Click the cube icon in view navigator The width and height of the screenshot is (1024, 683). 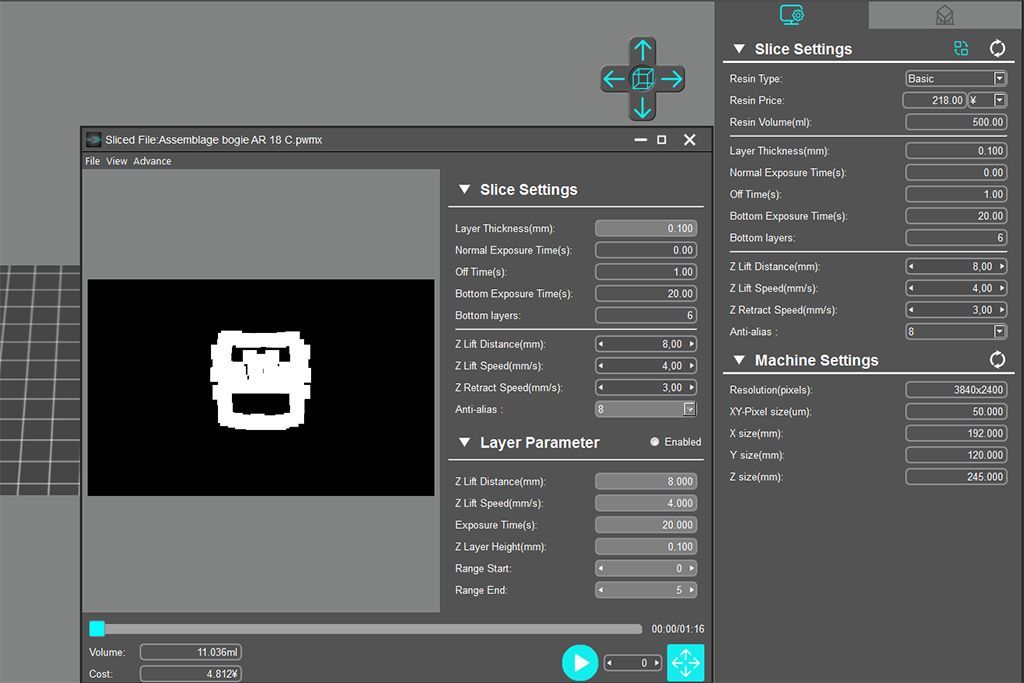point(643,79)
